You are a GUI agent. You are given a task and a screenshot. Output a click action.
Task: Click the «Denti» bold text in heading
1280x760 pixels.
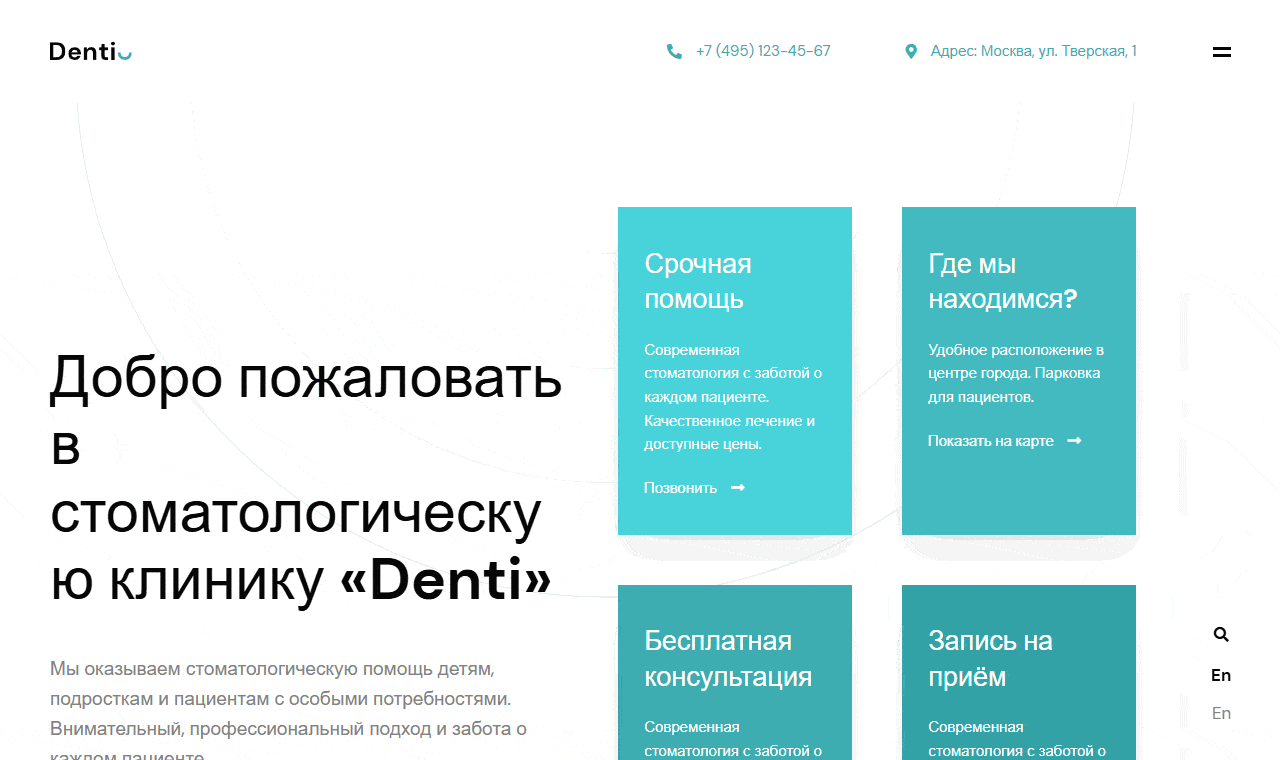446,579
